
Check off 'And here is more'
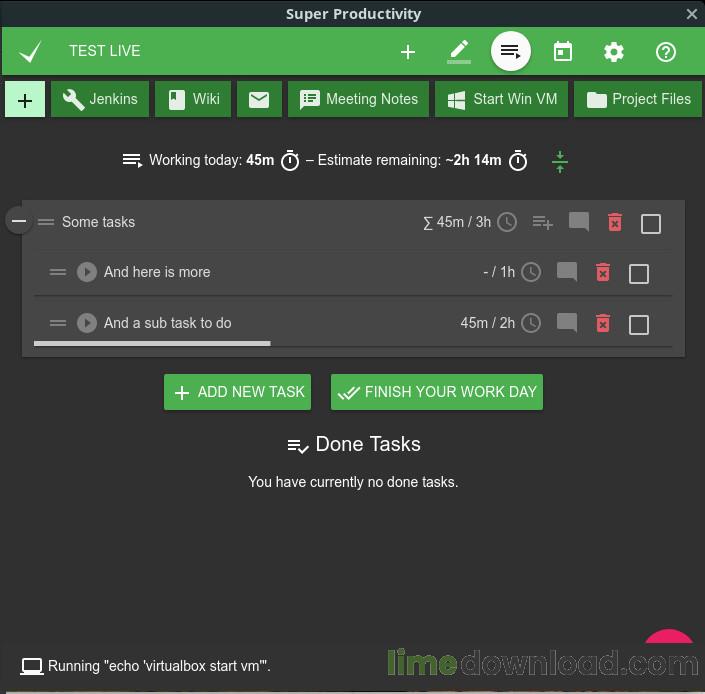[638, 274]
